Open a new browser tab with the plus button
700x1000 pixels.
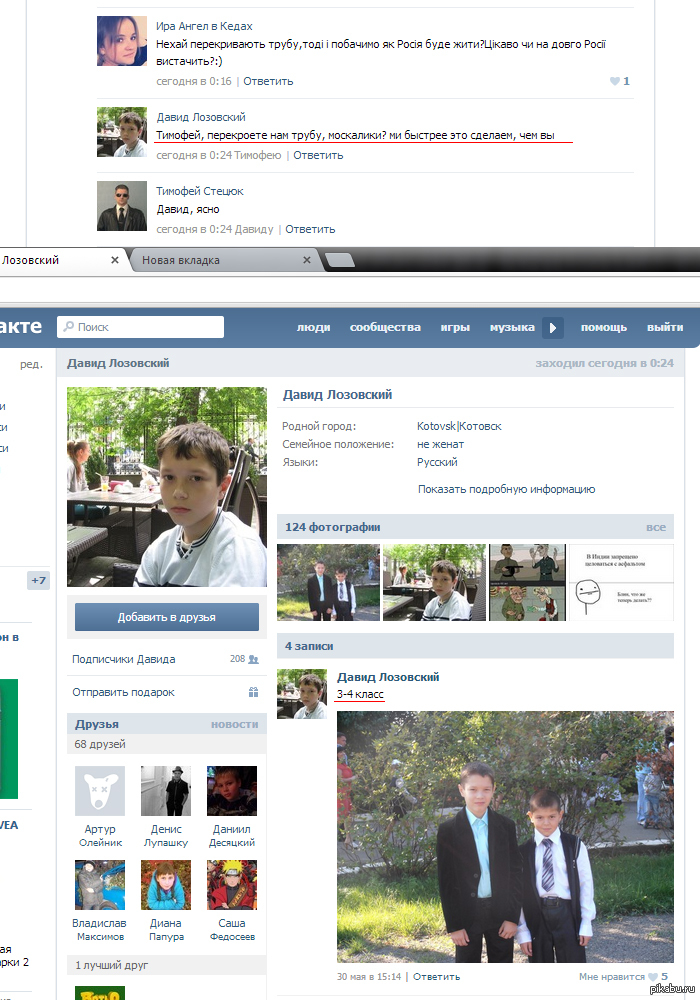[x=340, y=261]
